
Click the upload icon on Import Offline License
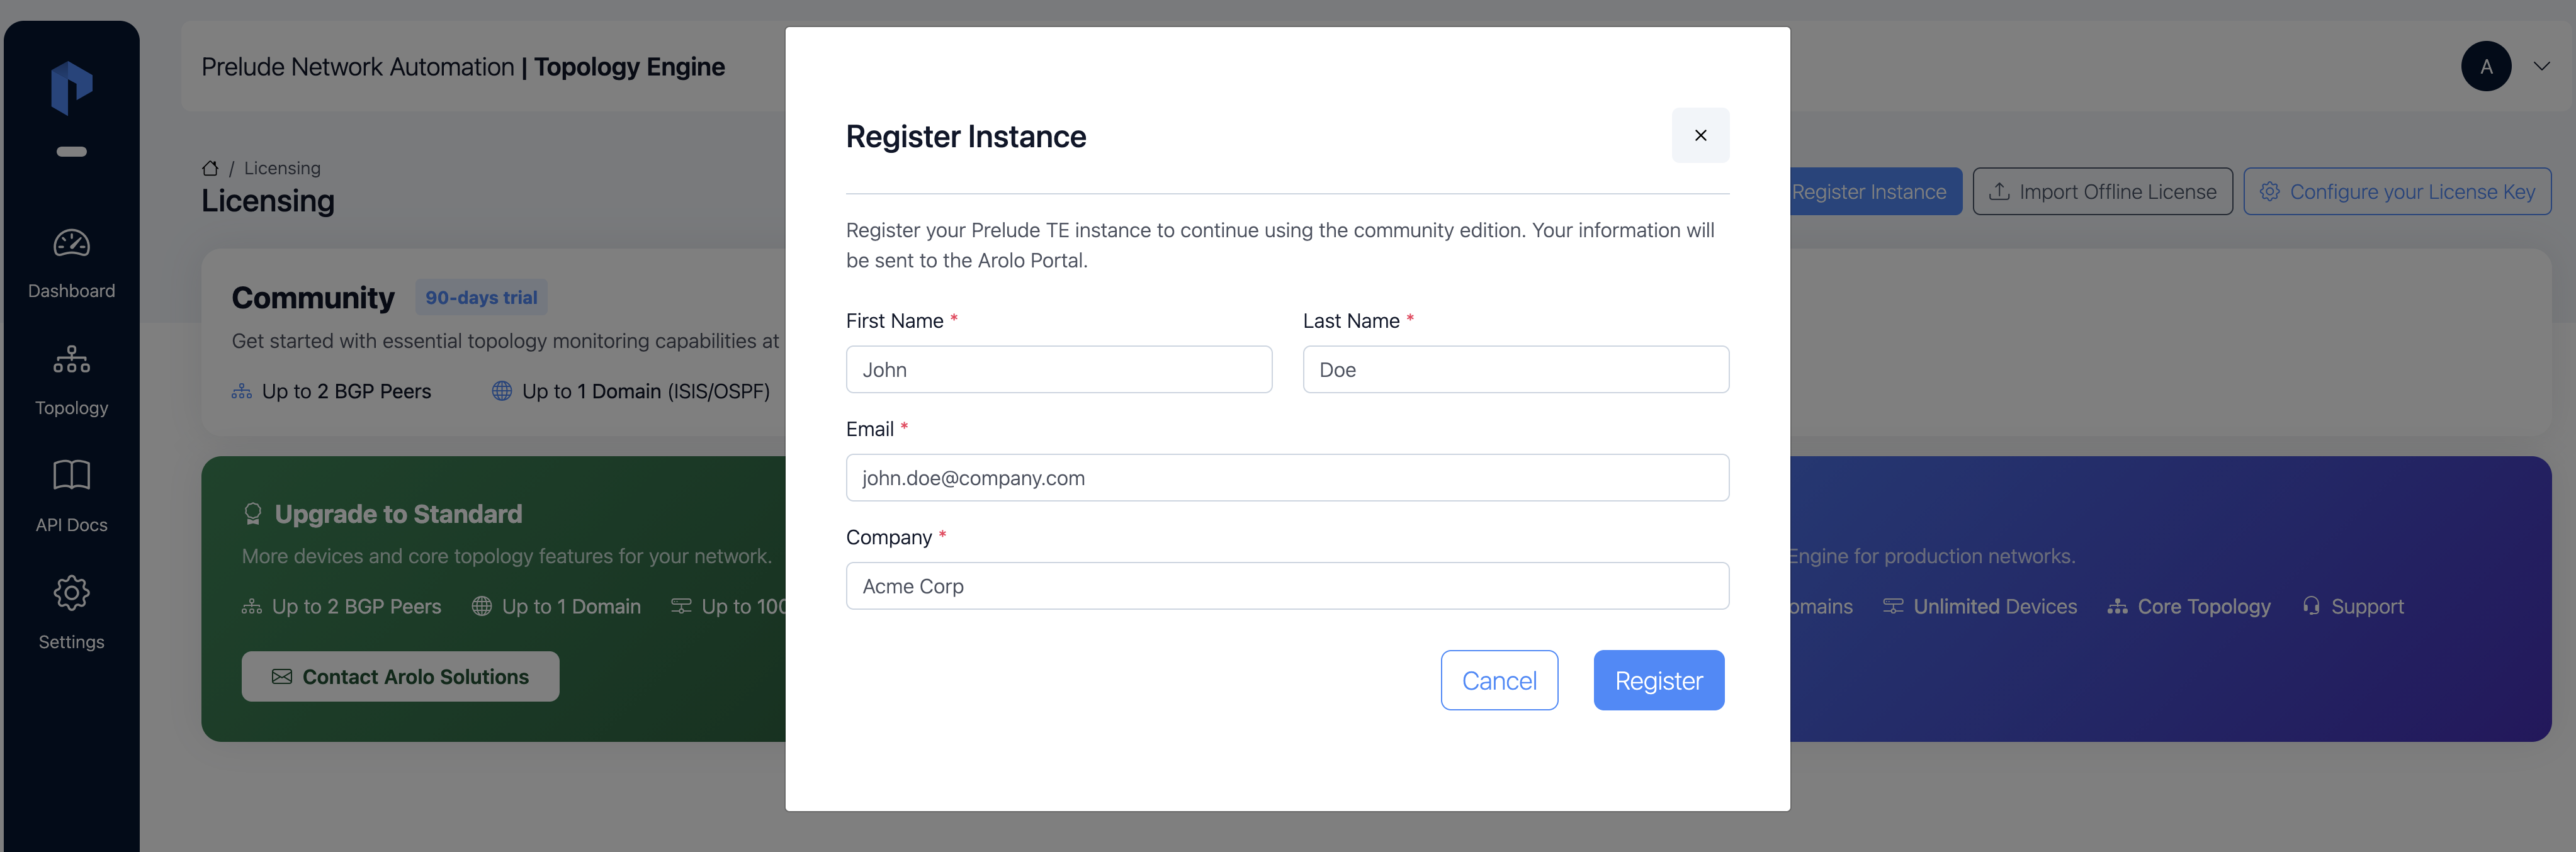click(x=1999, y=191)
